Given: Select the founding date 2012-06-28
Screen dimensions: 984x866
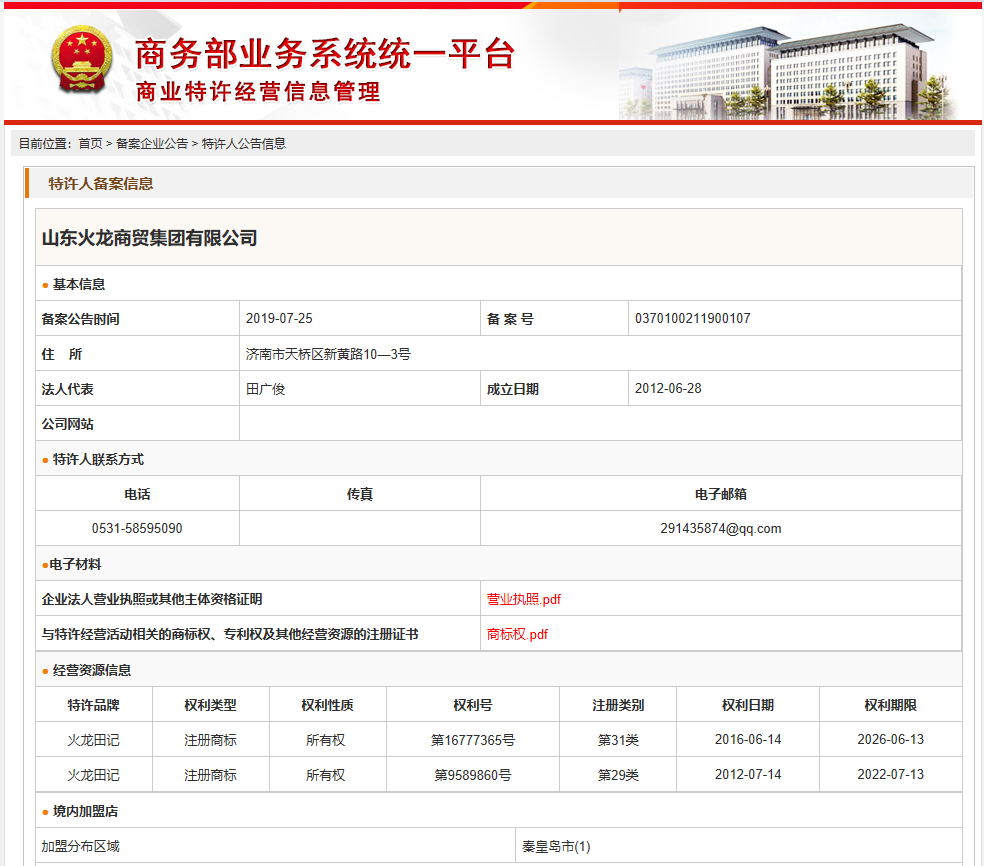Looking at the screenshot, I should tap(668, 388).
